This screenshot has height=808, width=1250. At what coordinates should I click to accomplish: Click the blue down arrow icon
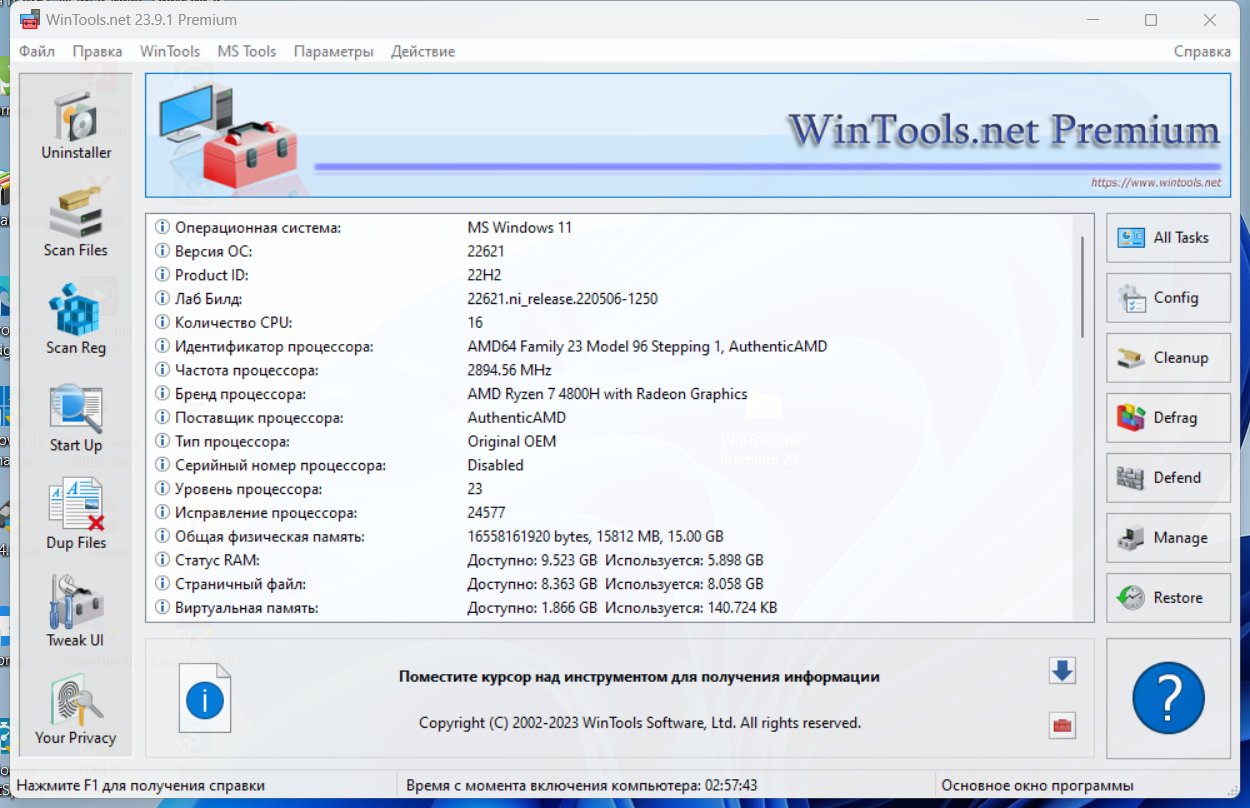[1062, 671]
